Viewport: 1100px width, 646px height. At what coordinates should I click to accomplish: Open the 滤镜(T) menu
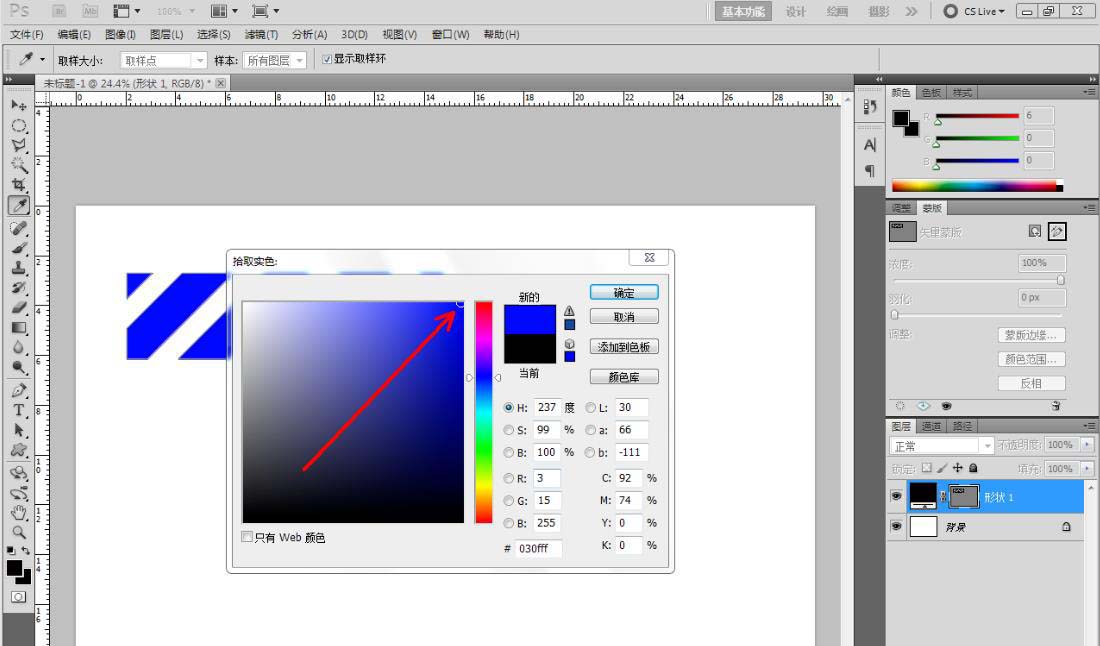click(261, 34)
